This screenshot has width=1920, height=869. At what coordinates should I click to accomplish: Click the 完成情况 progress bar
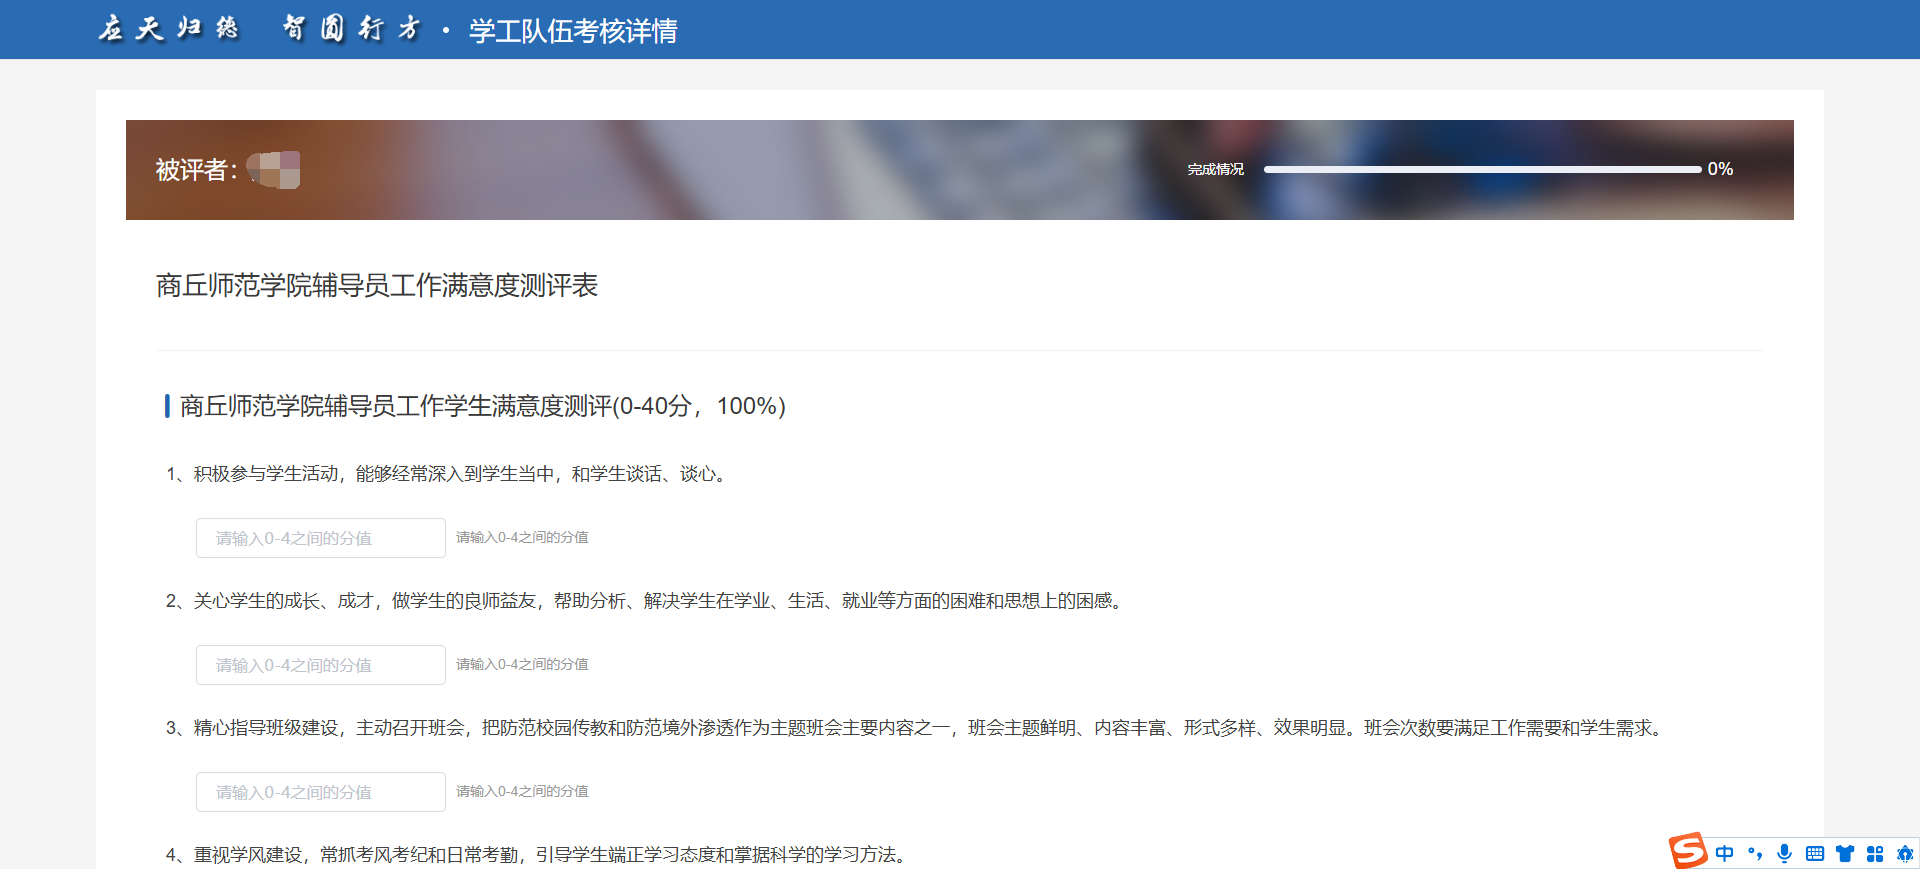click(1482, 170)
